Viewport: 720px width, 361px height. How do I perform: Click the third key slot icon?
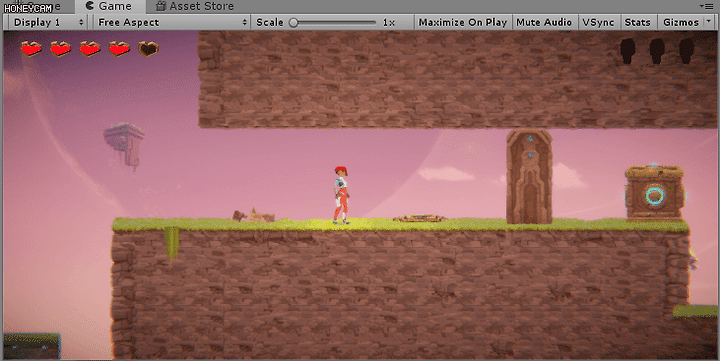(x=686, y=51)
